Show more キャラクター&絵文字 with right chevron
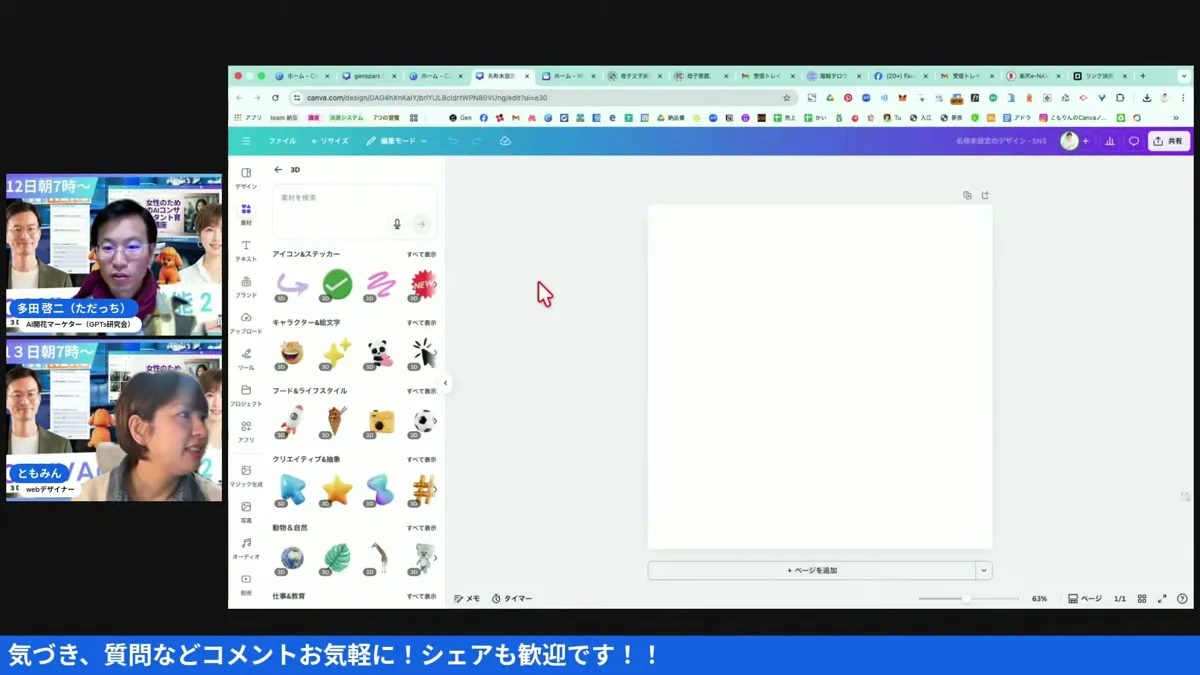 (x=435, y=353)
